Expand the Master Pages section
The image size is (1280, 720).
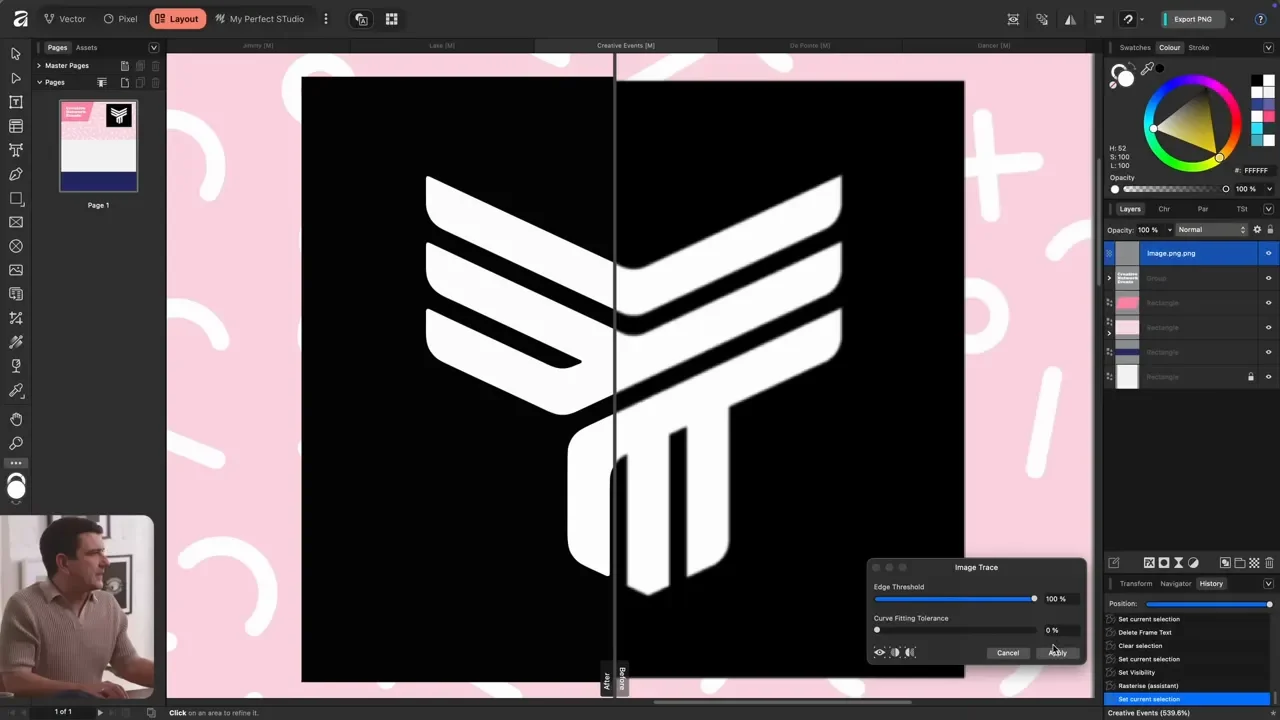[x=39, y=66]
